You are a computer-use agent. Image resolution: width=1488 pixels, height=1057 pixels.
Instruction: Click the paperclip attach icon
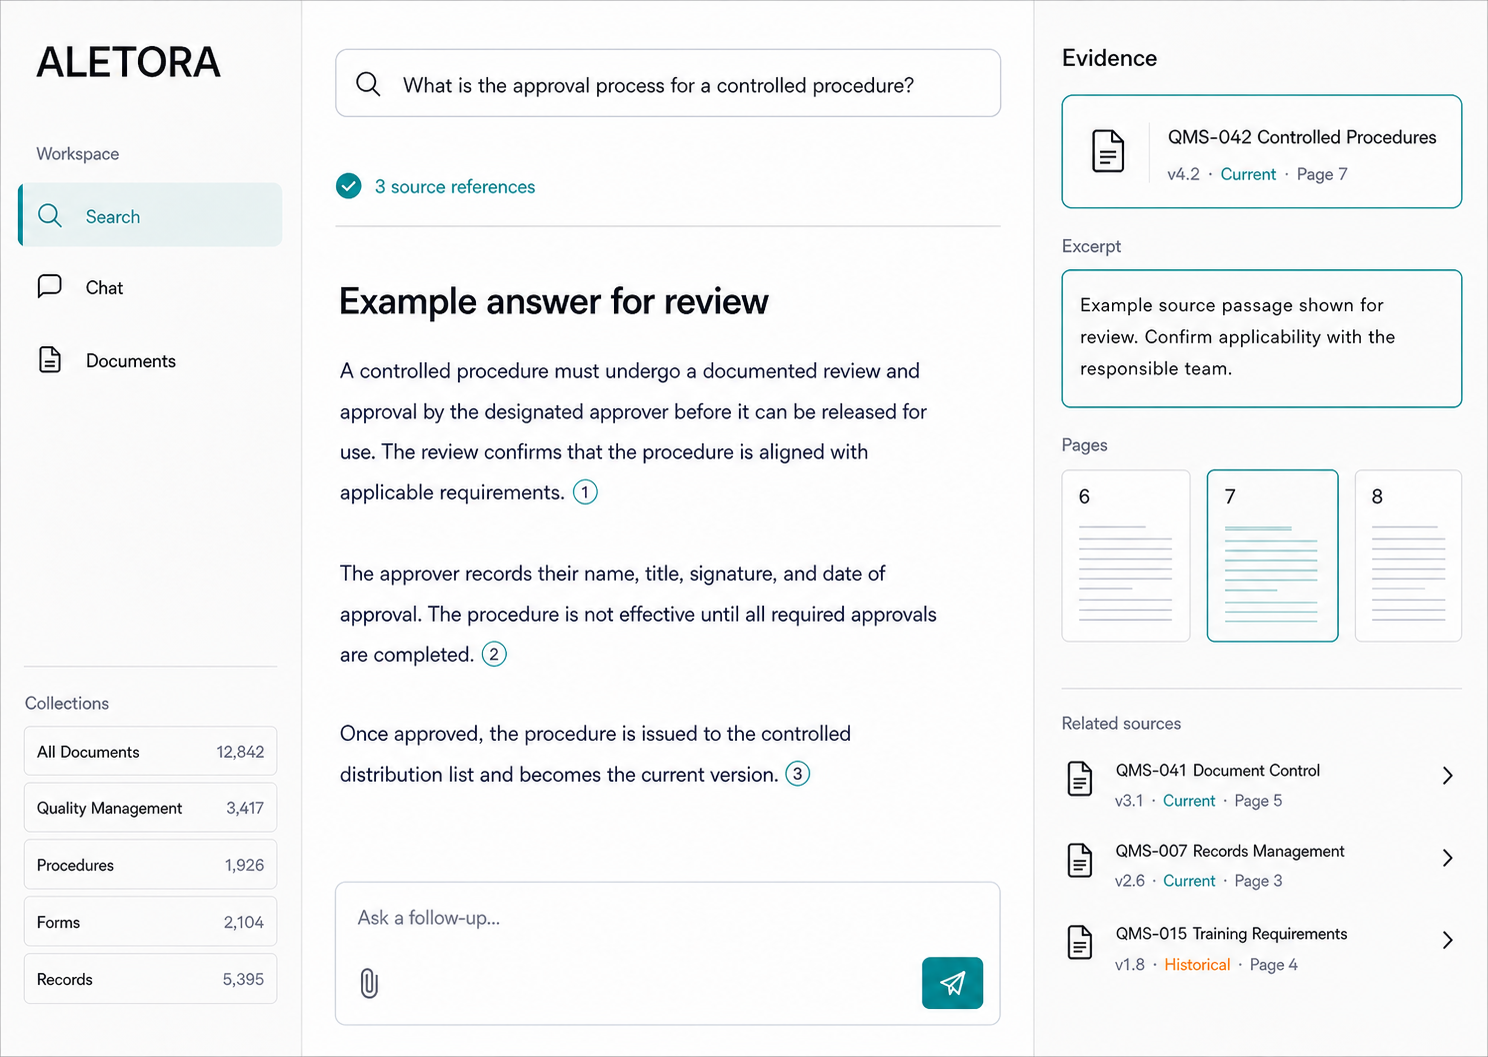369,983
